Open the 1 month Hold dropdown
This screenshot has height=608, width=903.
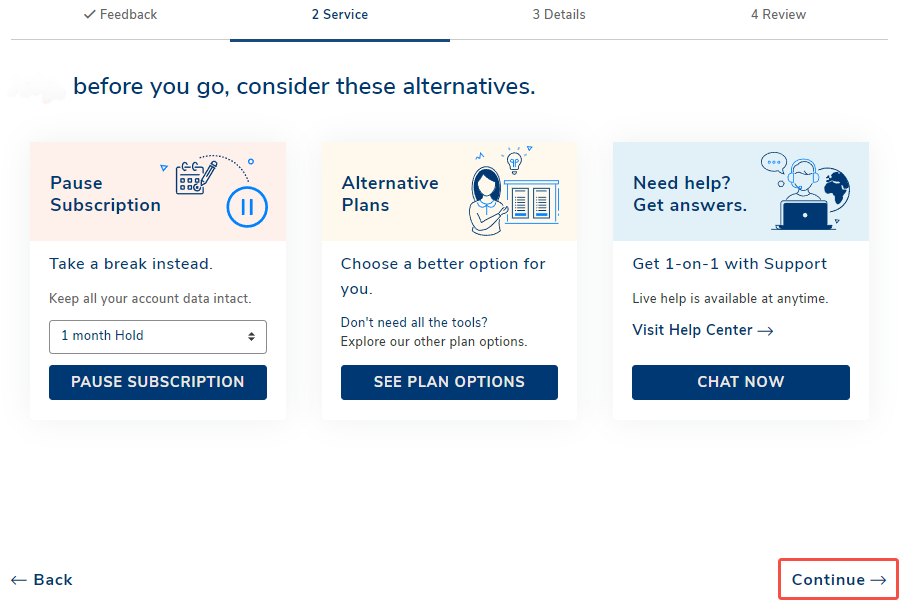tap(158, 336)
